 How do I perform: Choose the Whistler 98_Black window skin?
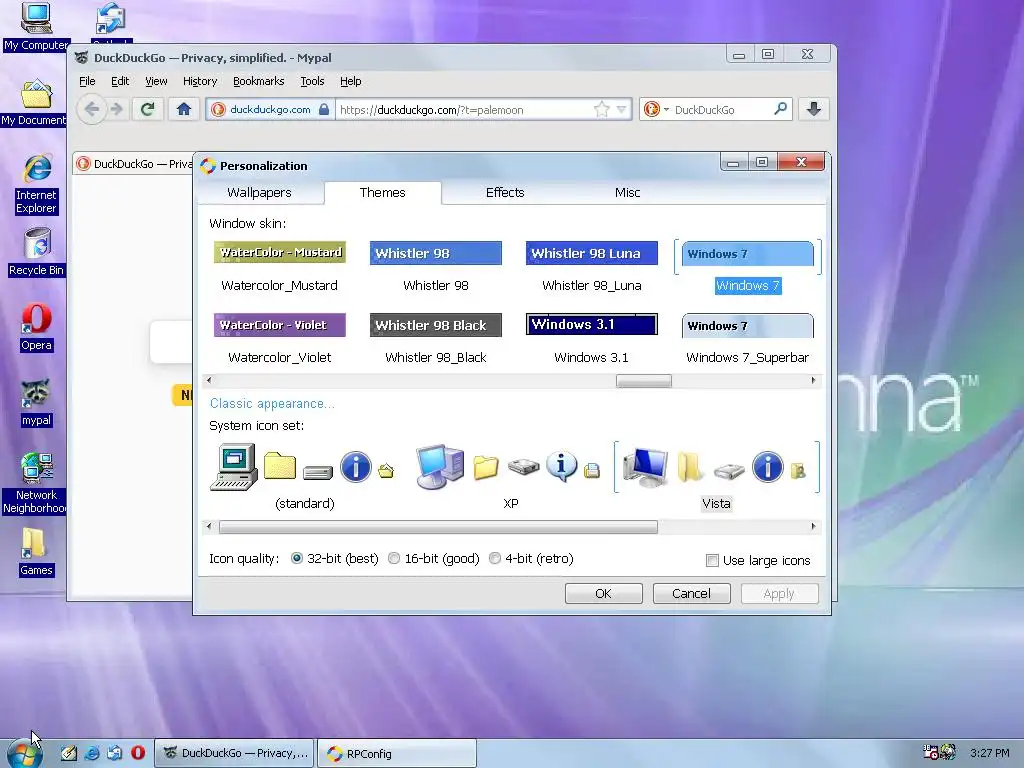pyautogui.click(x=436, y=338)
